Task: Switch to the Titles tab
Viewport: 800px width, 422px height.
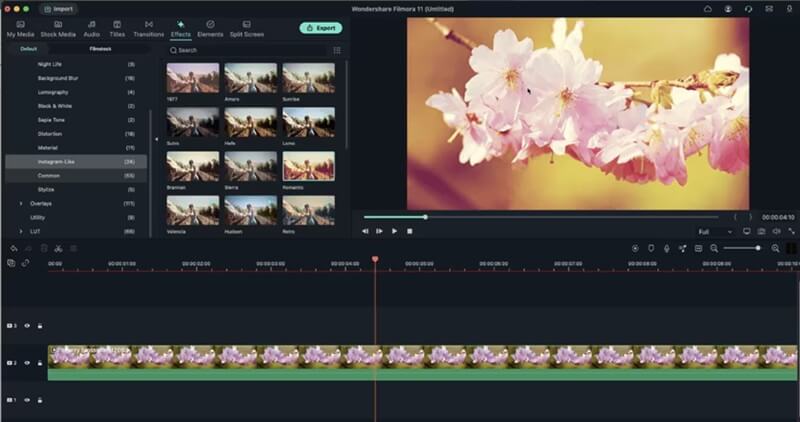Action: tap(117, 29)
